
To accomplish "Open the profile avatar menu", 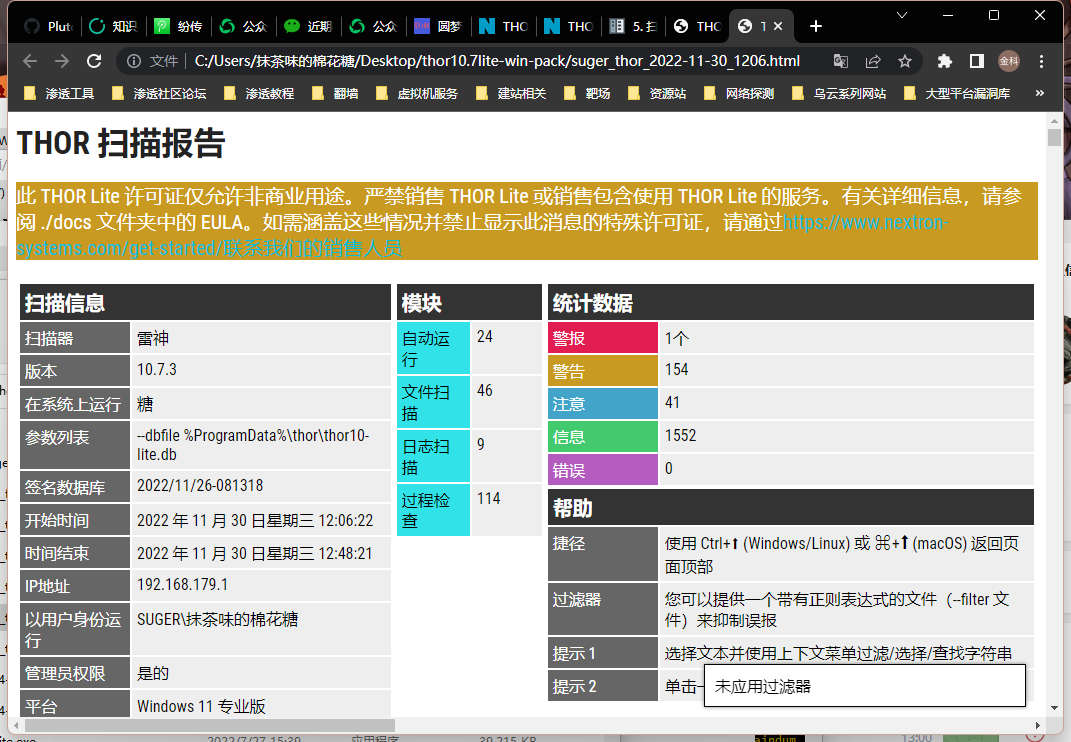I will (x=1009, y=61).
